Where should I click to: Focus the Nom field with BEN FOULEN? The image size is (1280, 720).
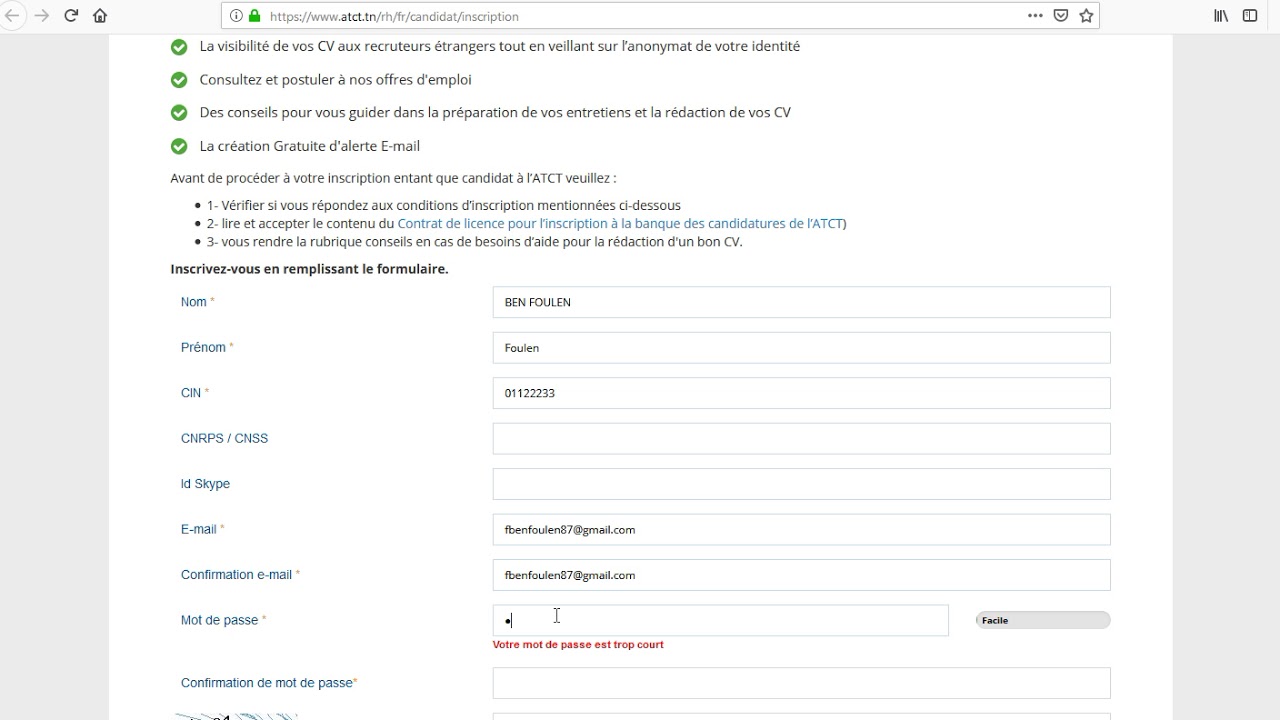point(801,302)
